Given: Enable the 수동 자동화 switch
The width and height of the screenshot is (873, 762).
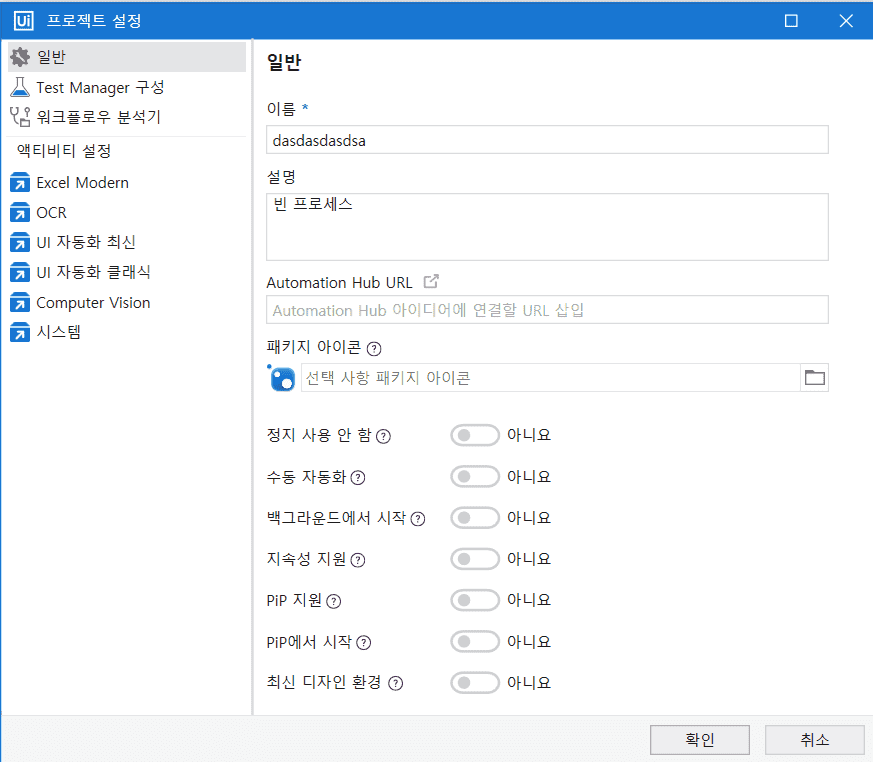Looking at the screenshot, I should tap(475, 476).
